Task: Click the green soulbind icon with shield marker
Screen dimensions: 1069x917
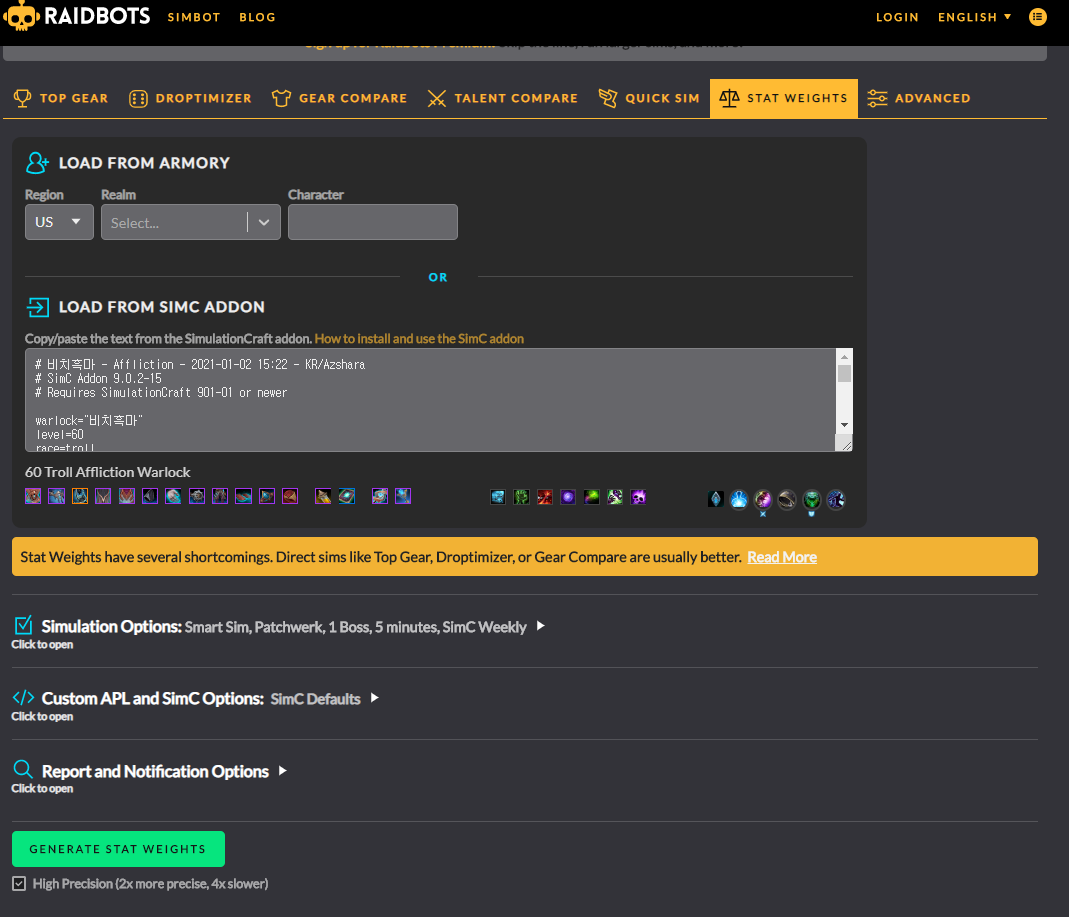Action: (811, 500)
